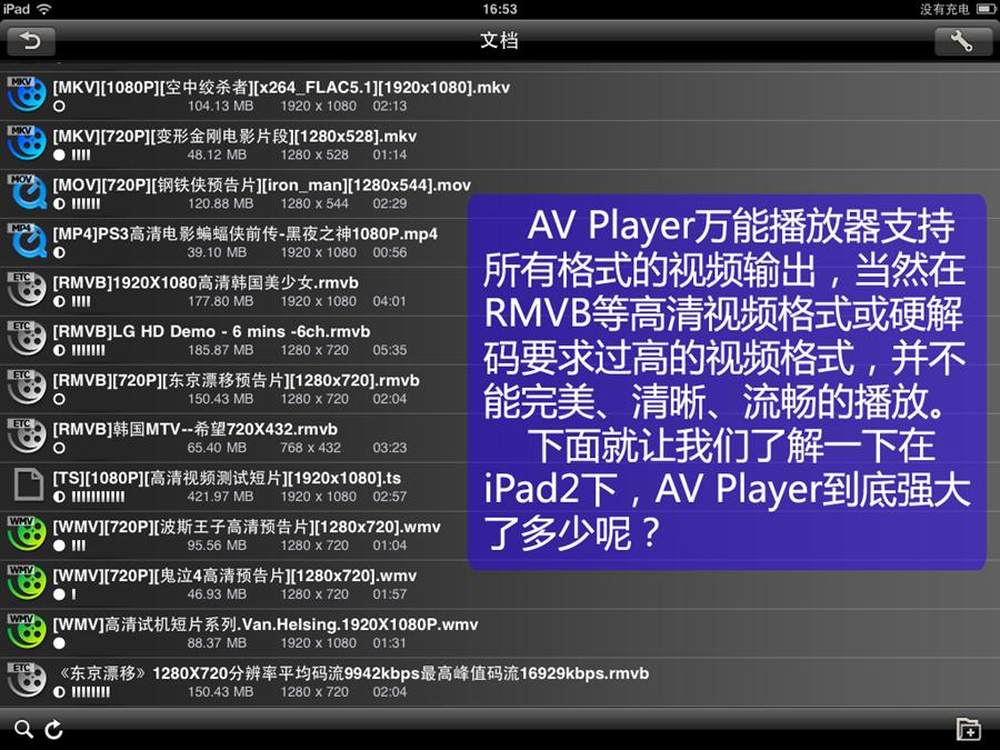Tap the iPad Wi-Fi status icon
The image size is (1000, 750).
(43, 9)
